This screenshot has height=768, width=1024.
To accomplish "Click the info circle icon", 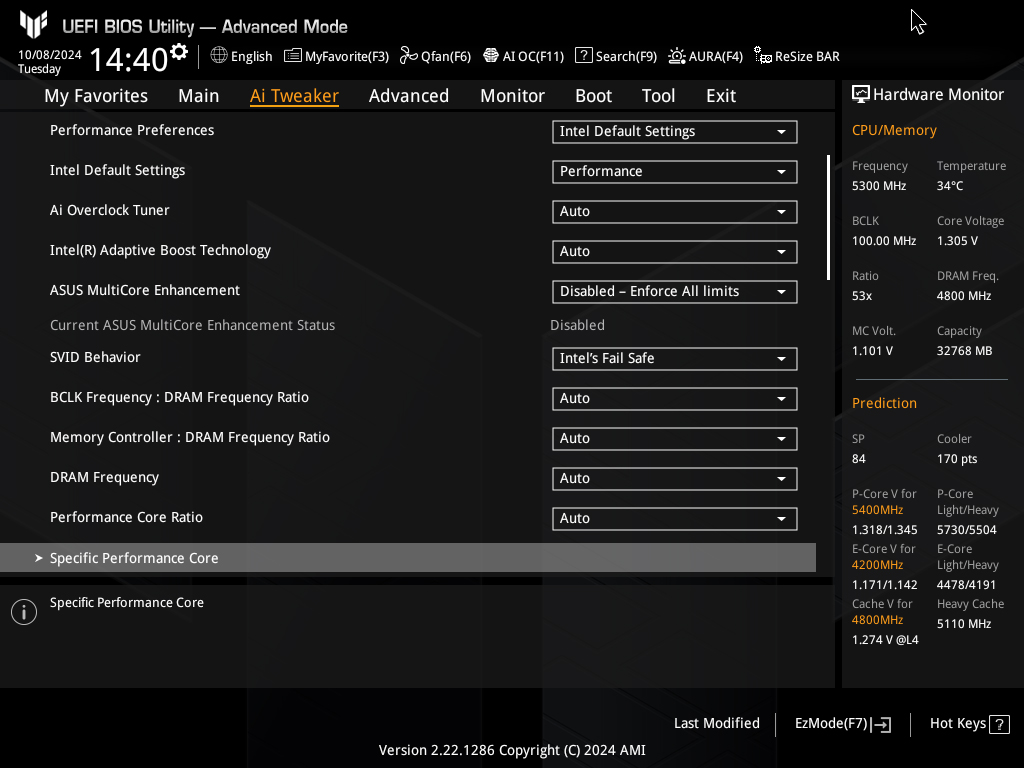I will pos(24,612).
